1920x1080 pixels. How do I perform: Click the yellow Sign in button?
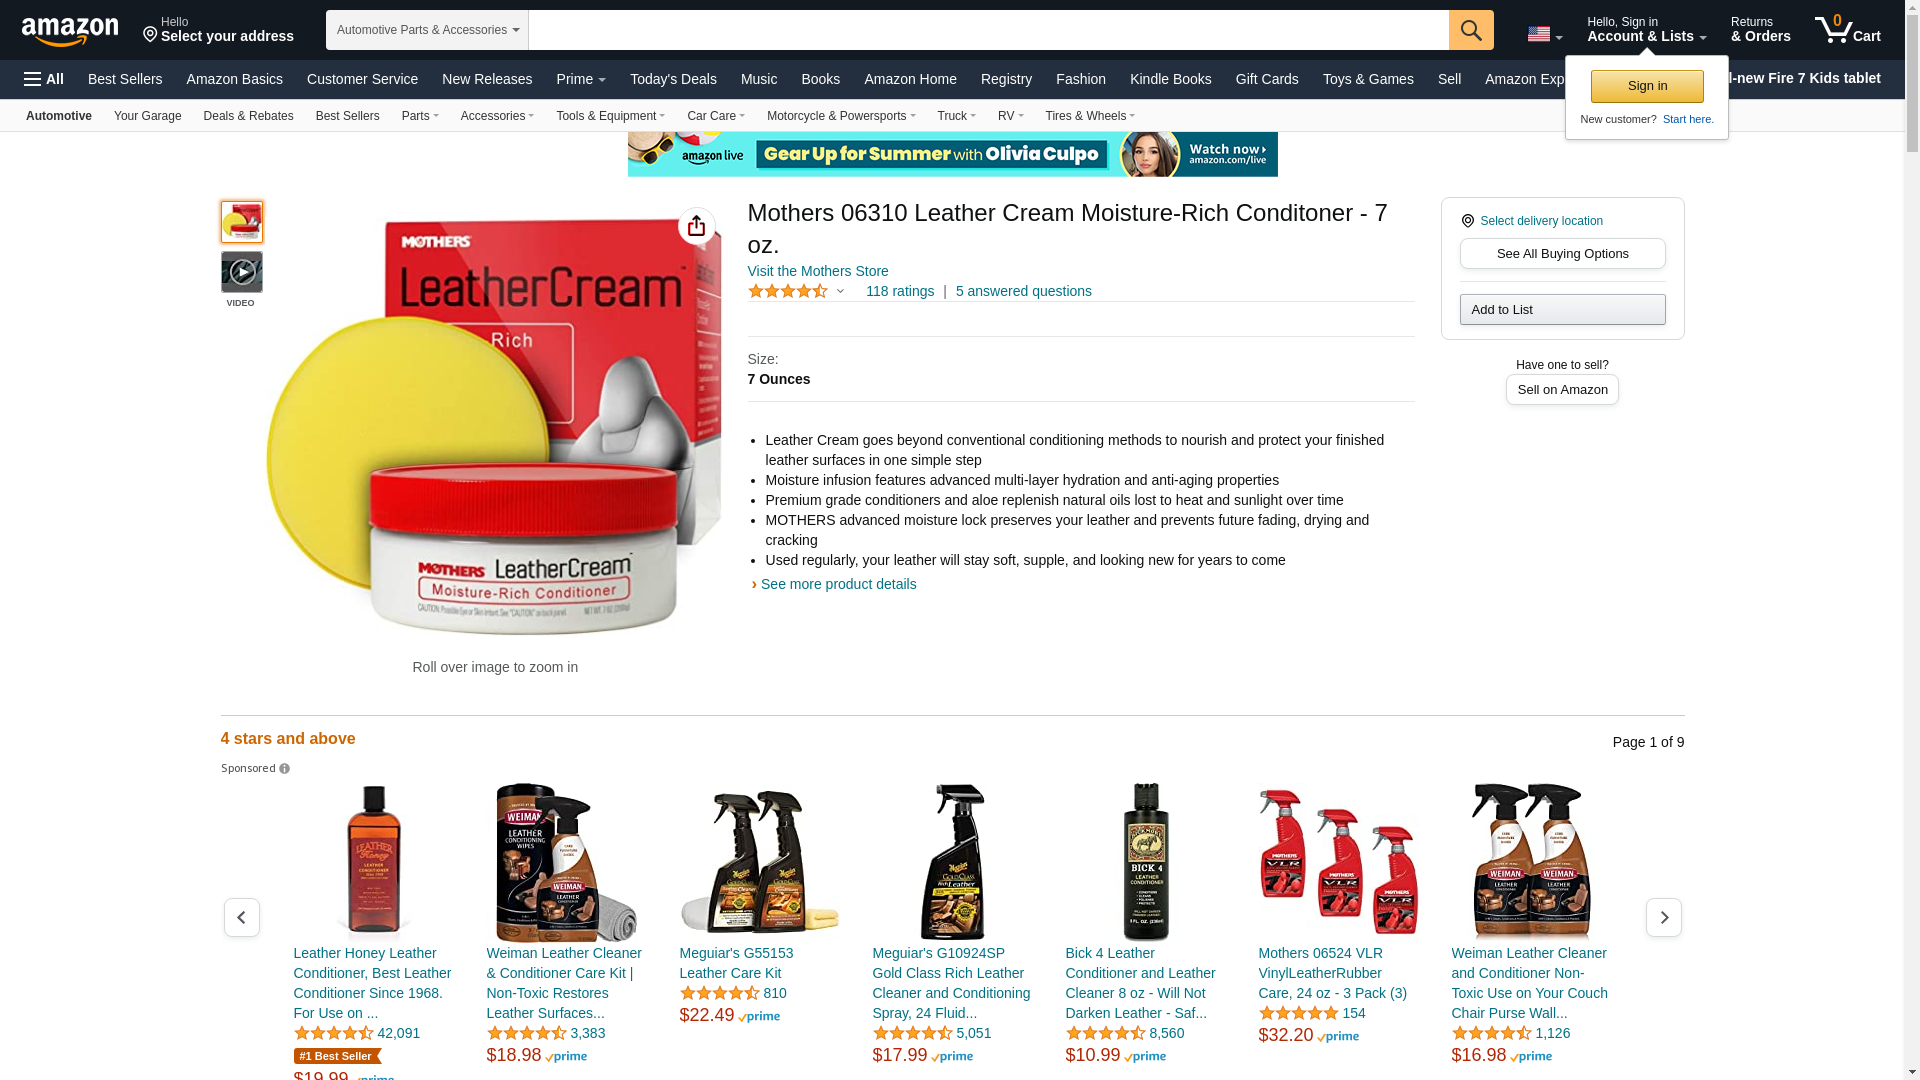pyautogui.click(x=1647, y=86)
